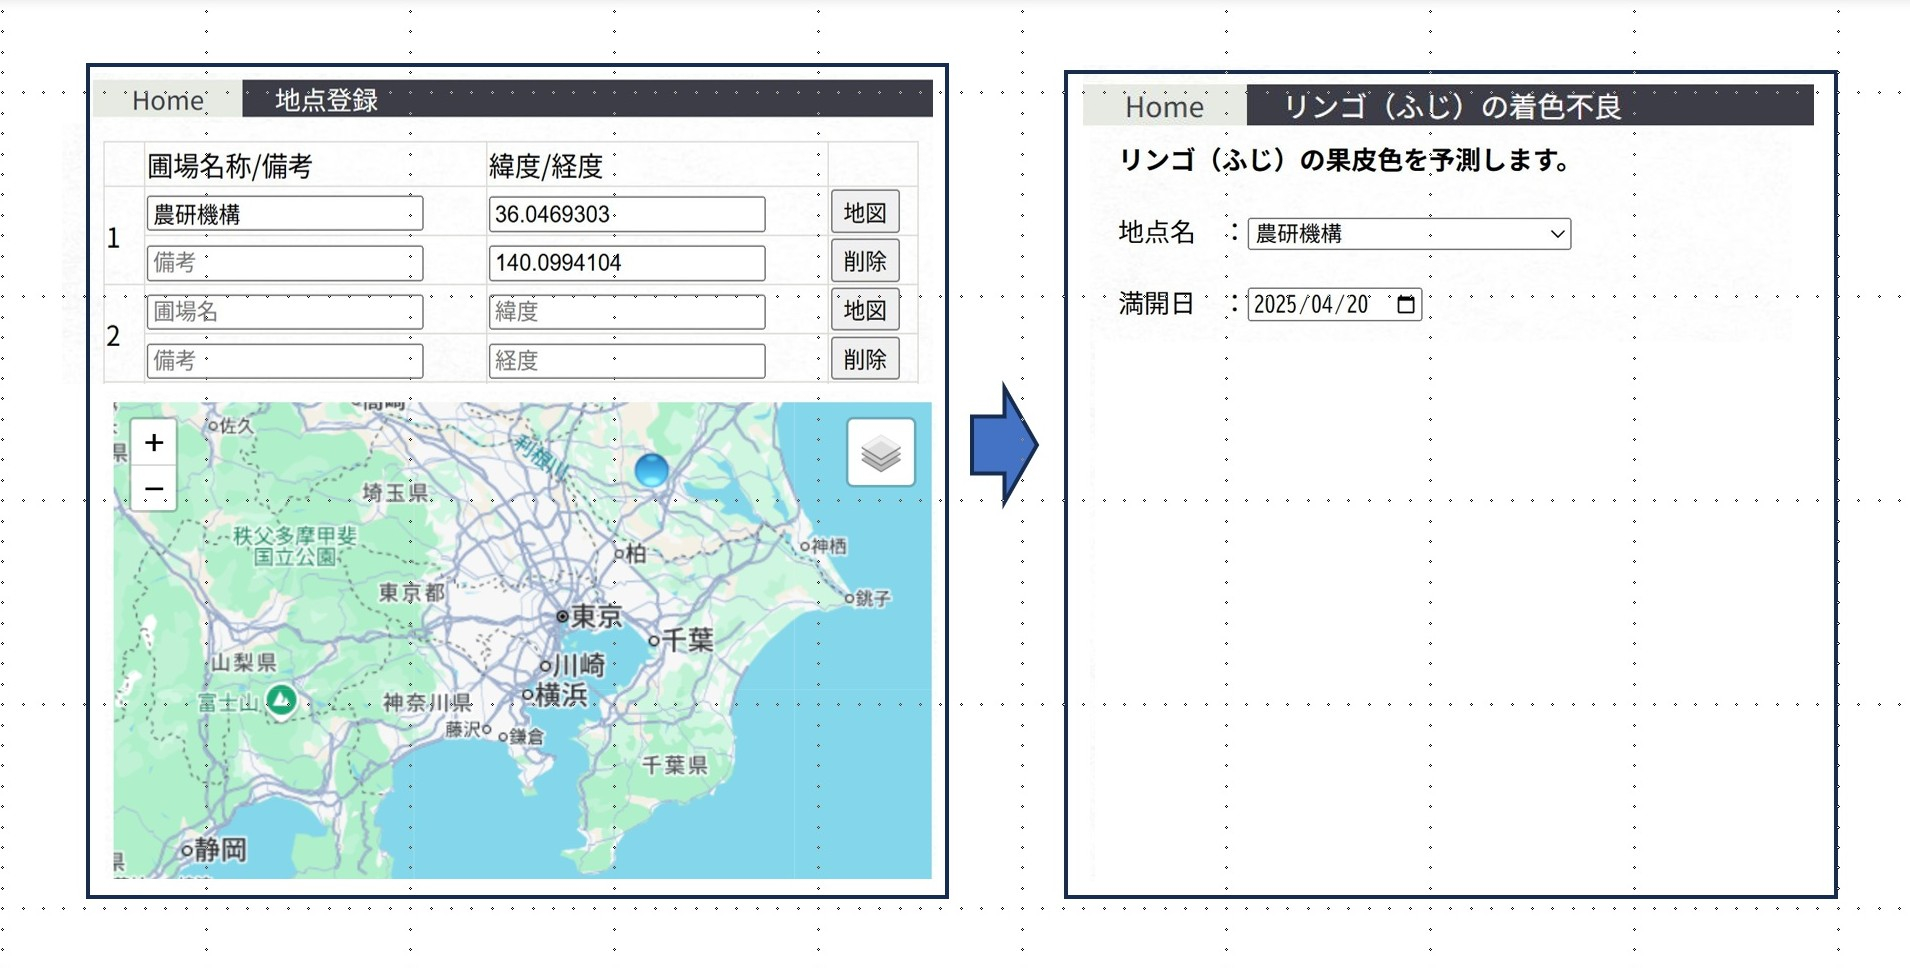Select the 地点登録 header tab

[x=327, y=100]
